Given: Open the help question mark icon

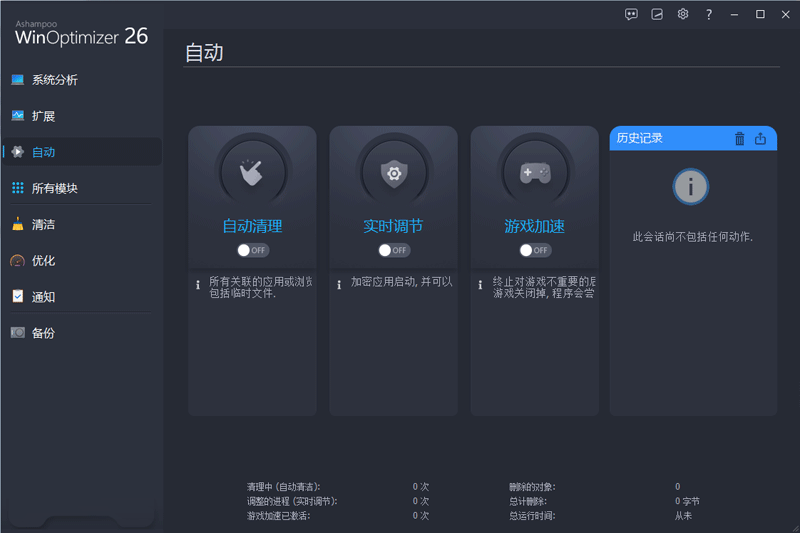Looking at the screenshot, I should click(x=709, y=14).
